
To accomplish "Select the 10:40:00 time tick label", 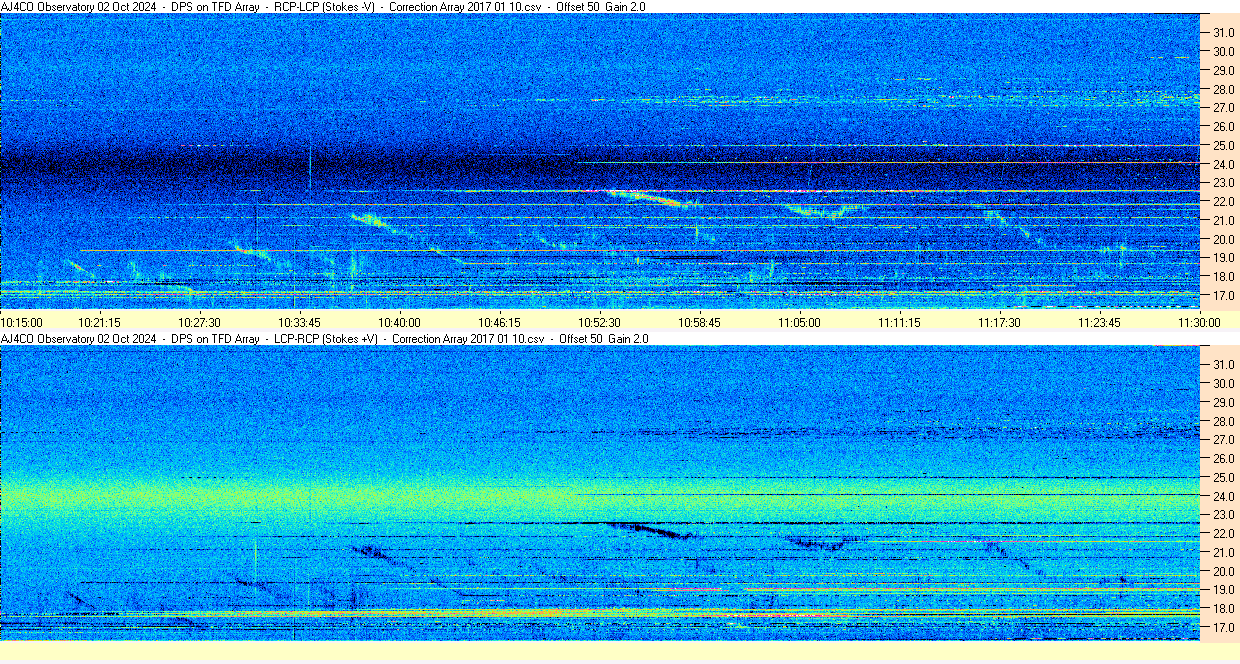I will pos(399,322).
